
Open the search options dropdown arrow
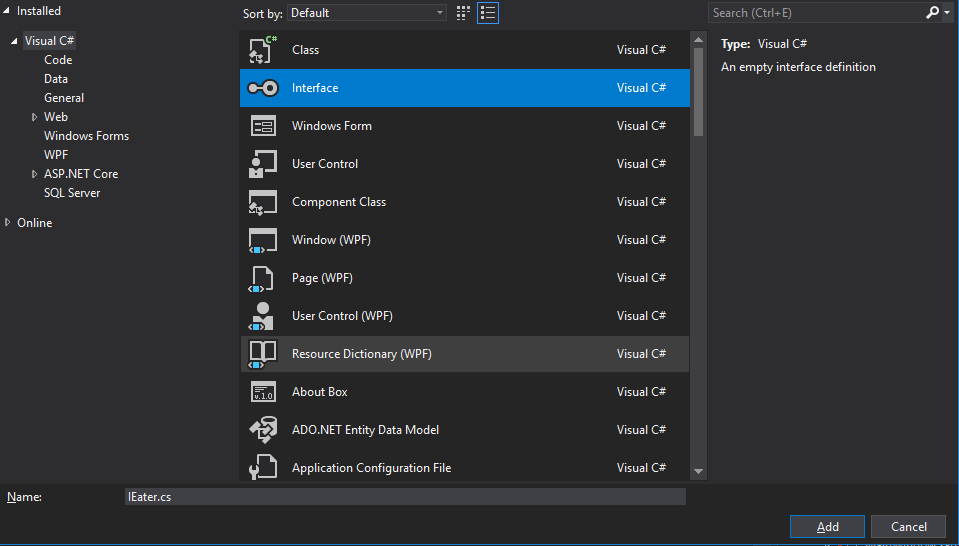coord(947,13)
